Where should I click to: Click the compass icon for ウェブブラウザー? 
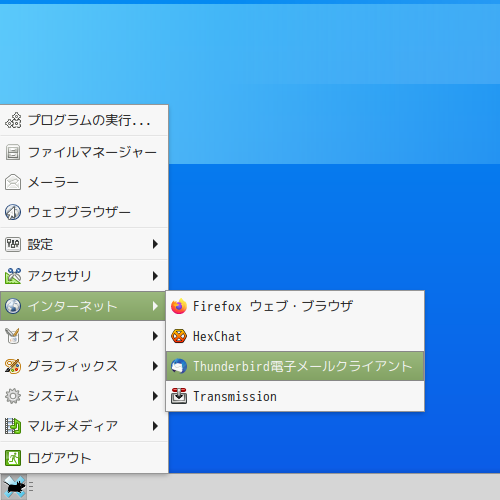(x=13, y=212)
